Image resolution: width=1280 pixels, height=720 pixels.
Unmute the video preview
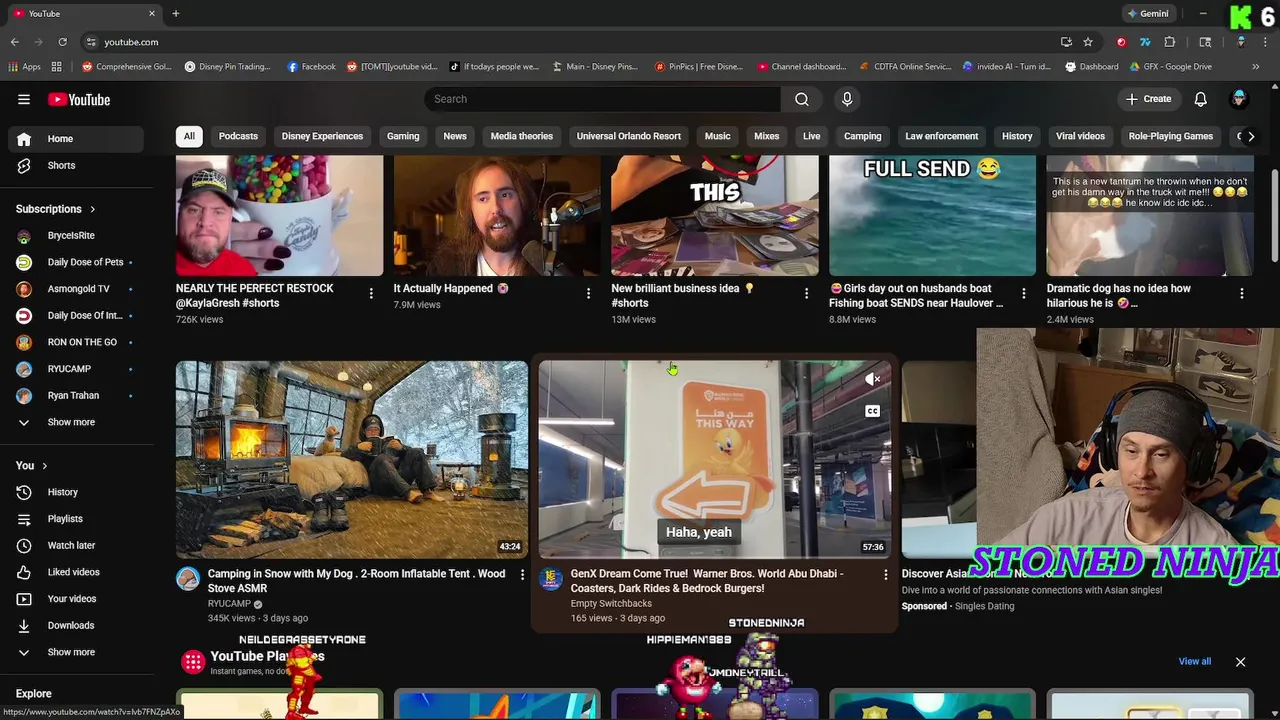(872, 380)
